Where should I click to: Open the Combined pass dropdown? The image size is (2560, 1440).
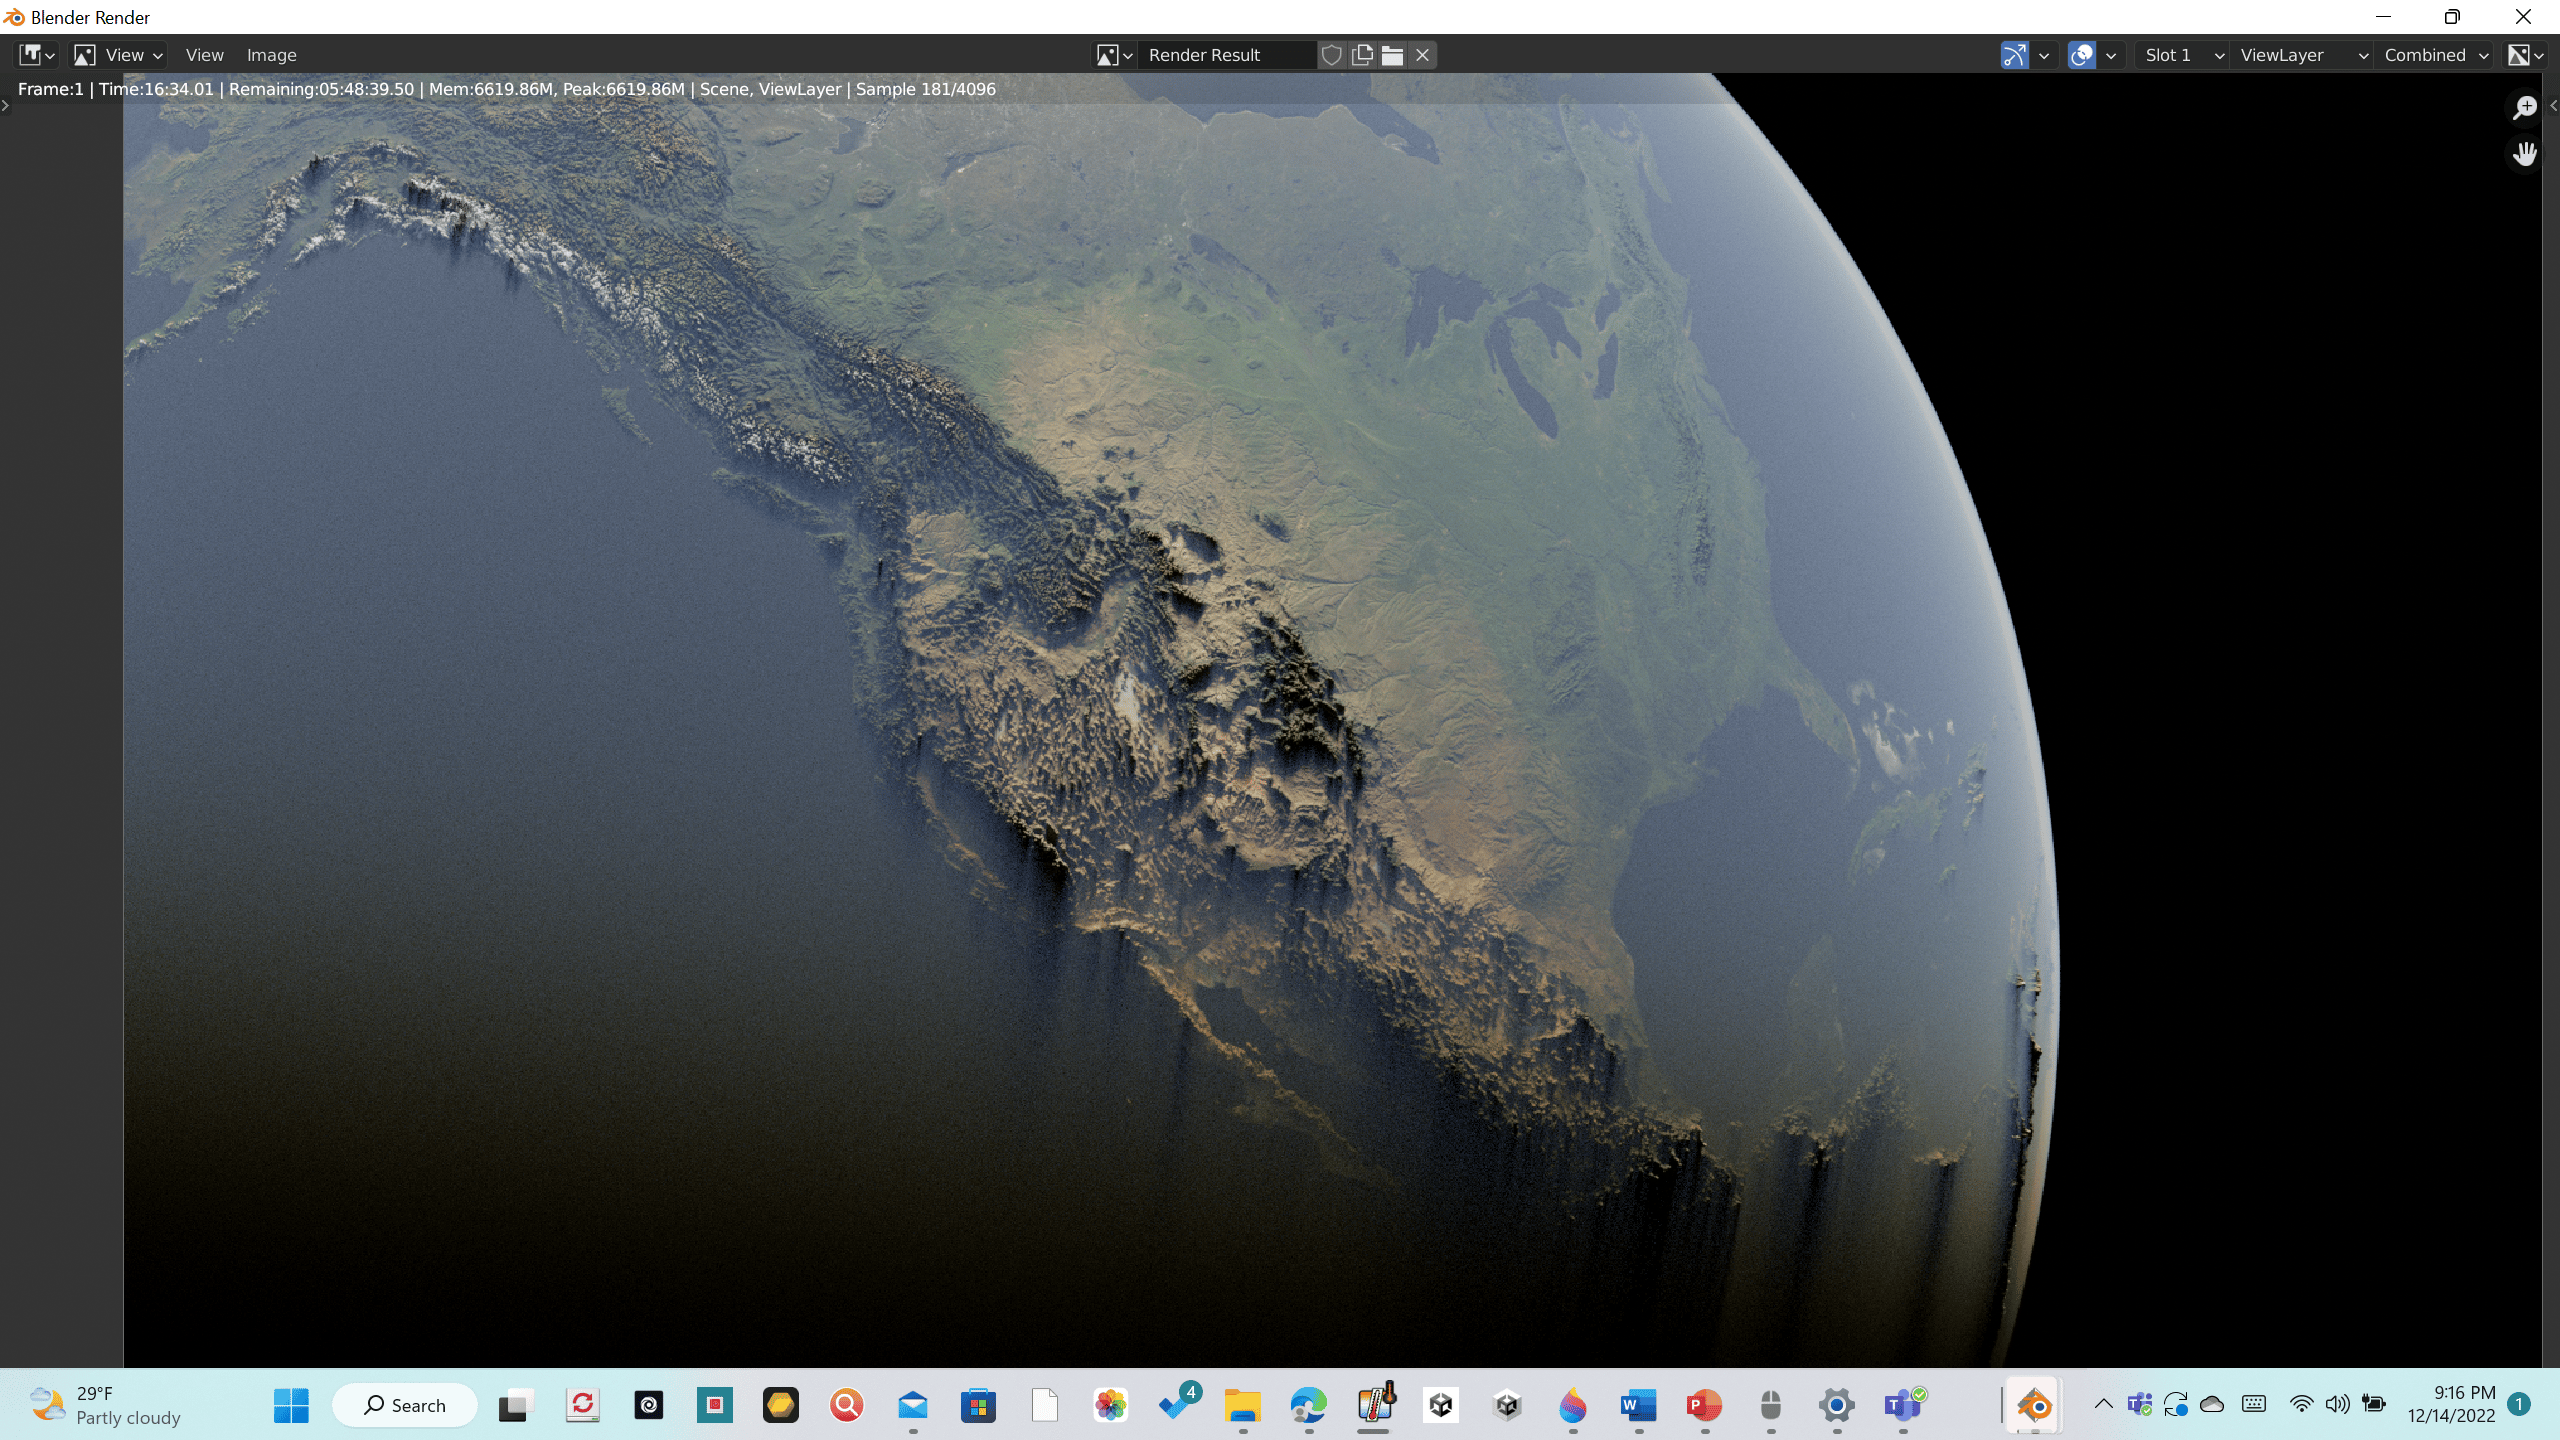[2435, 55]
